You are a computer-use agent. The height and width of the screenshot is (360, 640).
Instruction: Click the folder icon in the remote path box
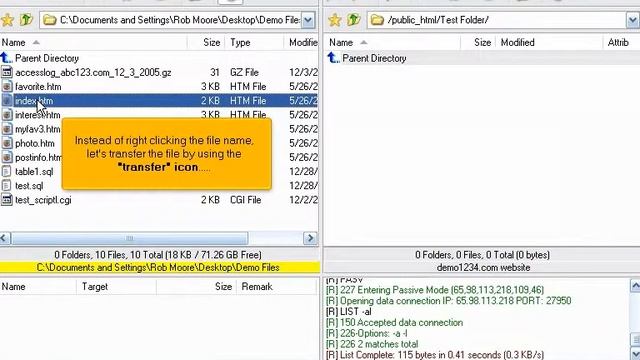(x=377, y=20)
